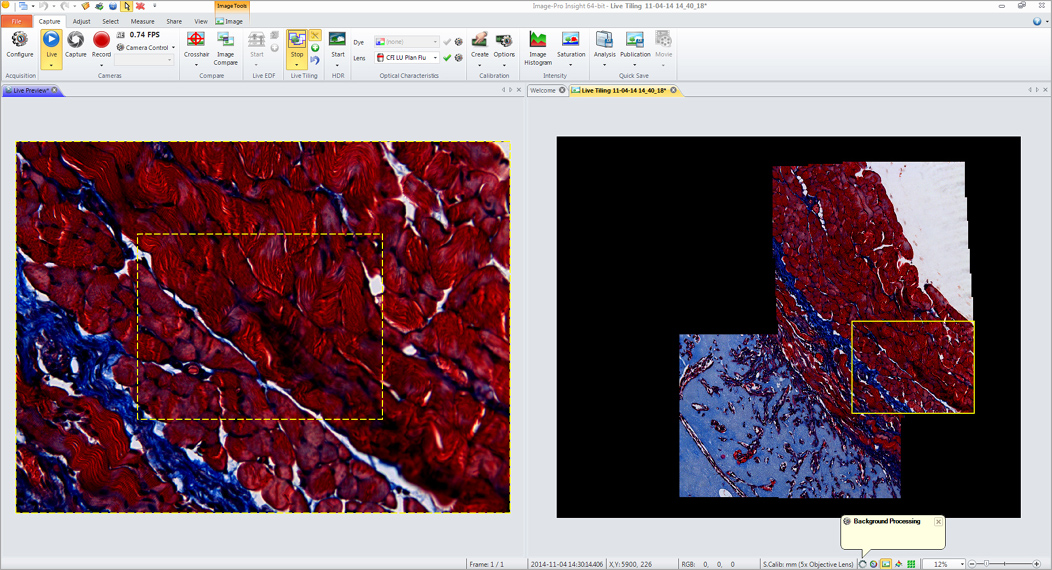
Task: Open the Help icon
Action: click(x=1037, y=21)
